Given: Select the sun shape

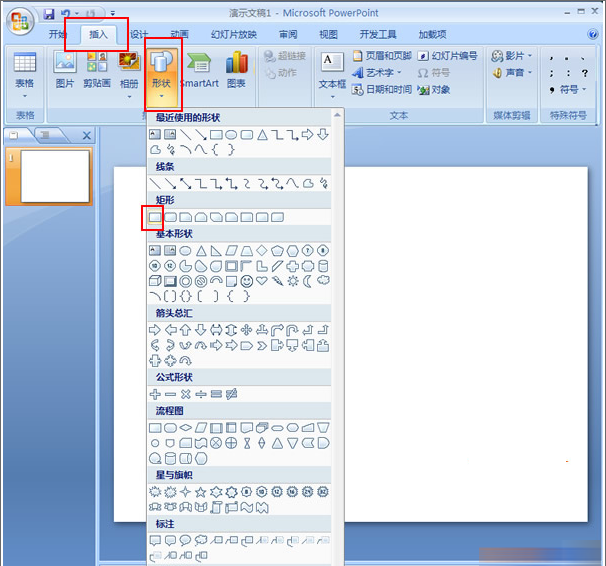Looking at the screenshot, I should tap(293, 281).
